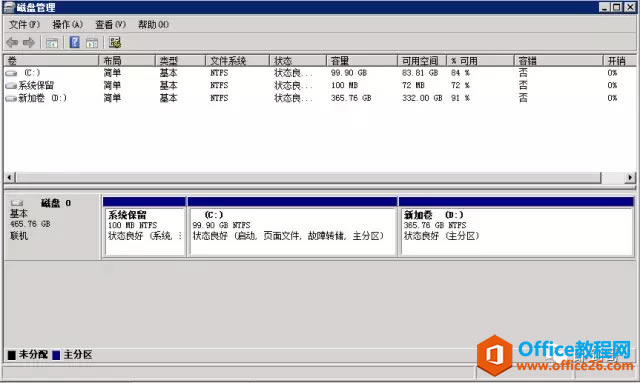Click the 100 MB capacity cell

(x=344, y=86)
